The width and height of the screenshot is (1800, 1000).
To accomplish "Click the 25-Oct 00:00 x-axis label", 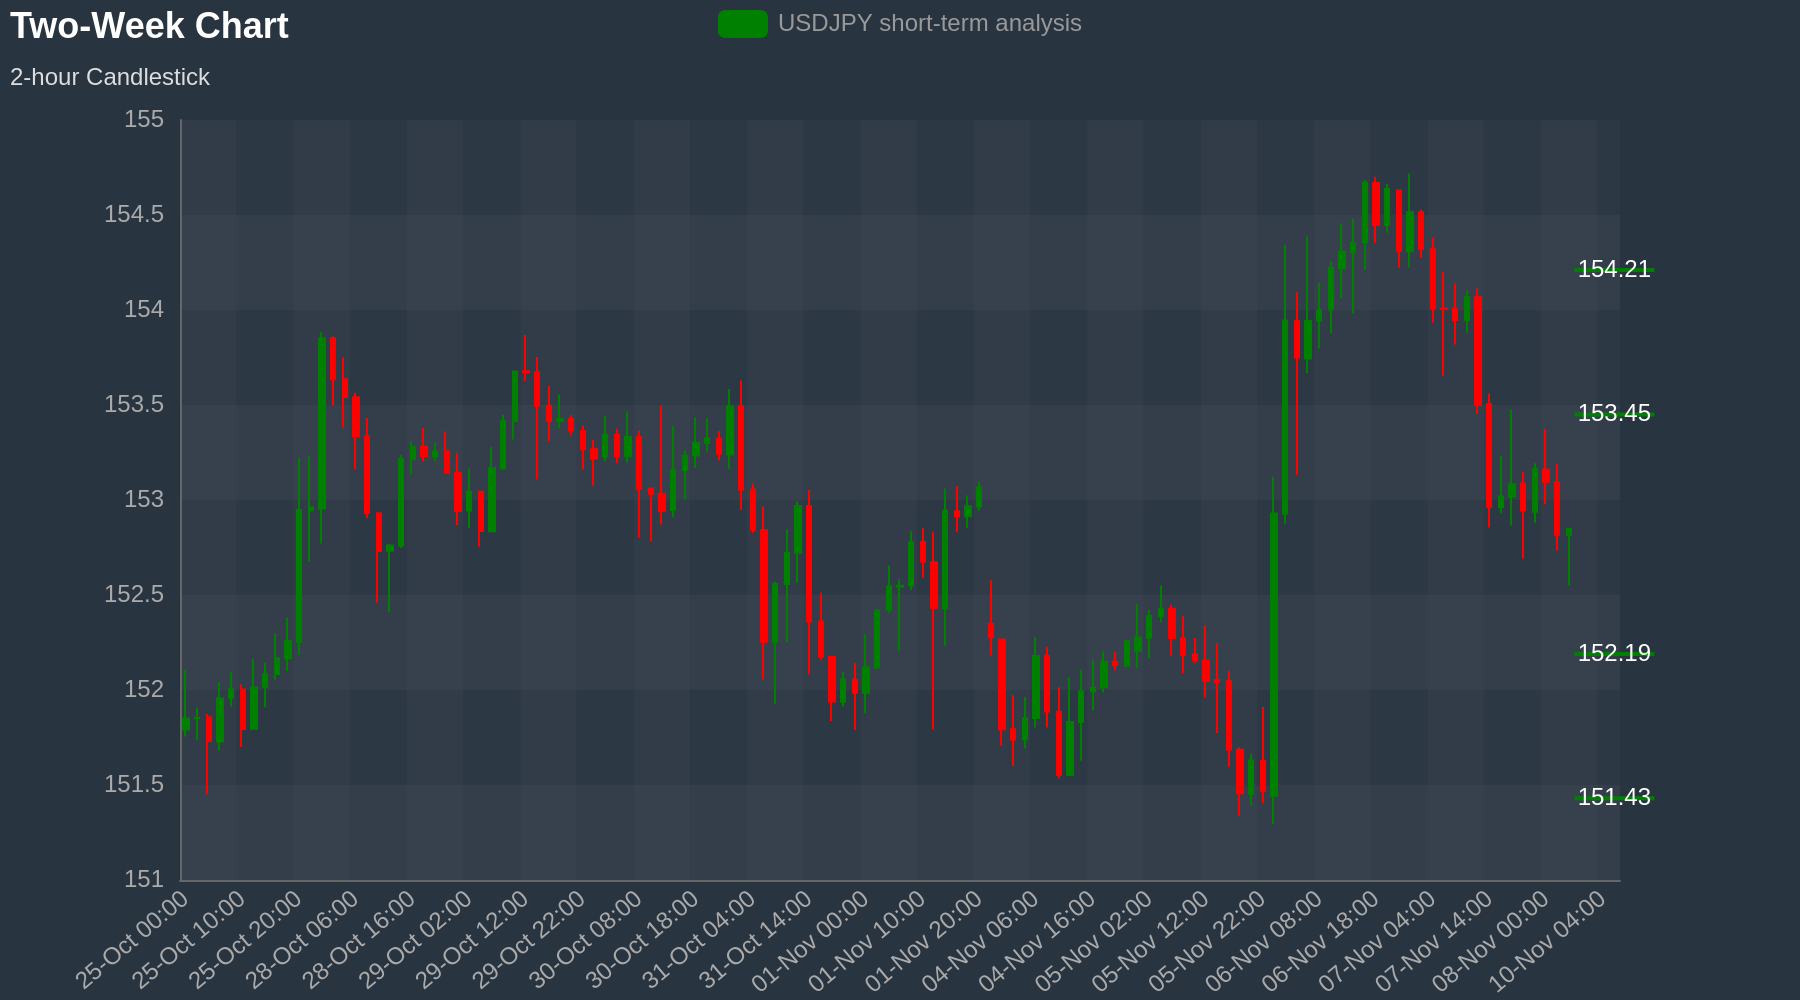I will tap(132, 941).
